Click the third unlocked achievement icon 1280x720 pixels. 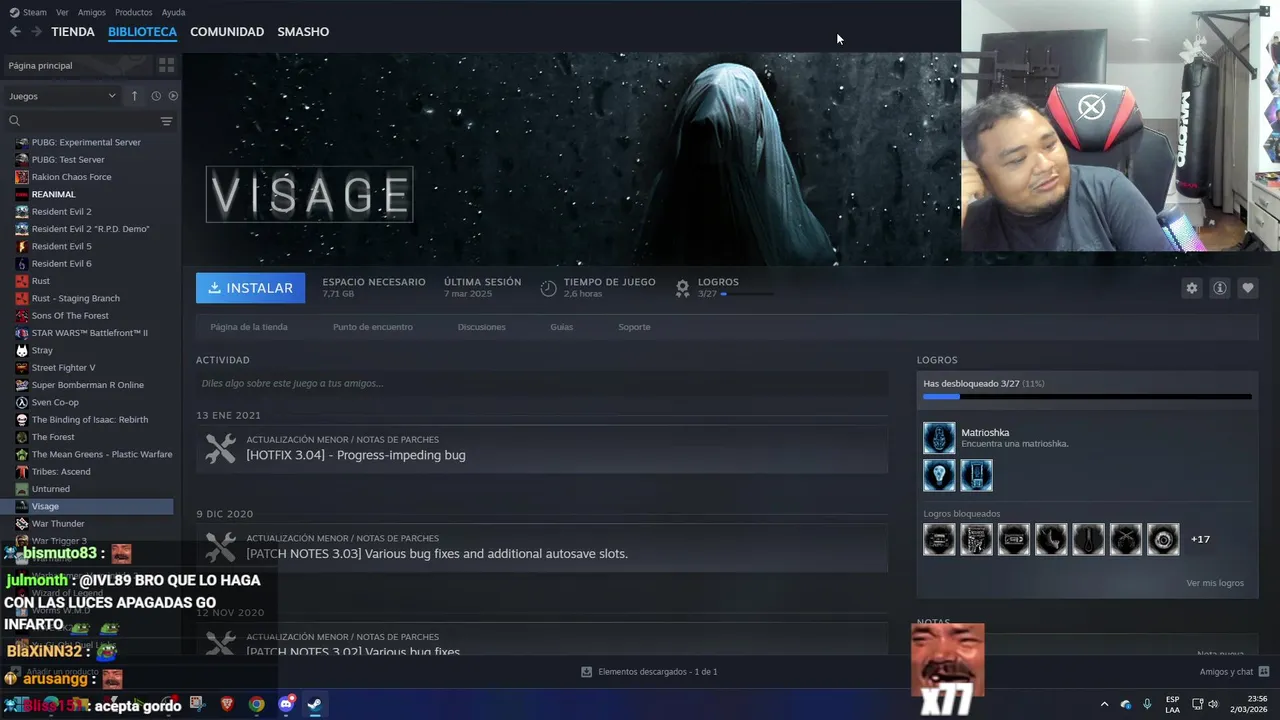[976, 475]
